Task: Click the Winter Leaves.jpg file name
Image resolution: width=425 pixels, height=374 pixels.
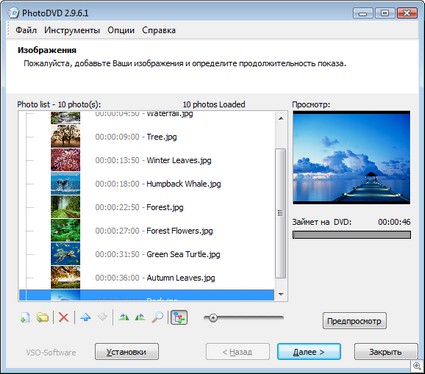Action: pos(179,160)
